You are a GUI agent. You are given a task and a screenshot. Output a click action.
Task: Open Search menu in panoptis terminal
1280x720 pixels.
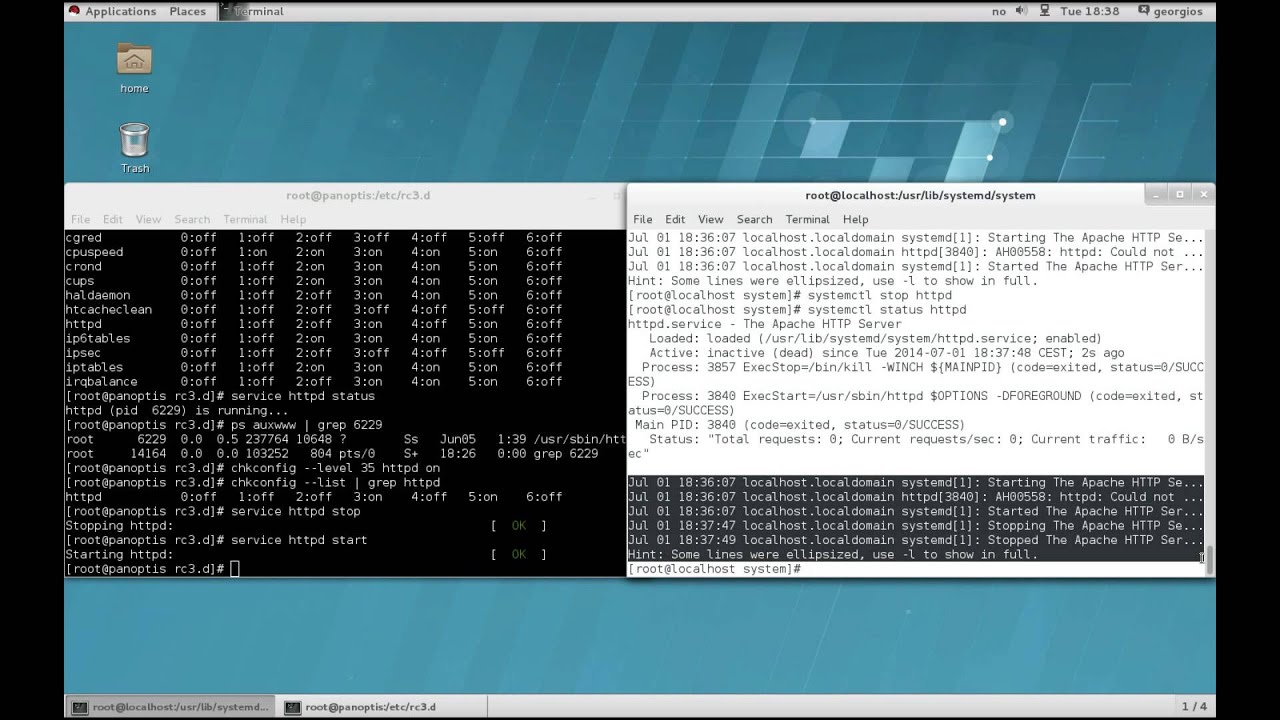pos(192,219)
